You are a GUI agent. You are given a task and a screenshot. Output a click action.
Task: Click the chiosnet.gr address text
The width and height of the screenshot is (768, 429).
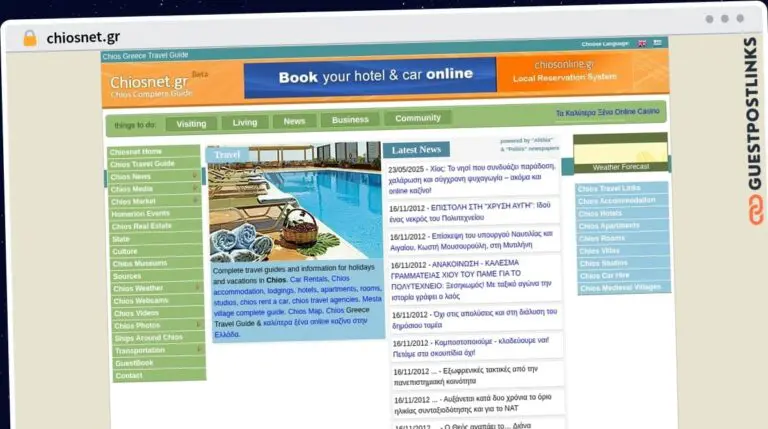coord(83,37)
